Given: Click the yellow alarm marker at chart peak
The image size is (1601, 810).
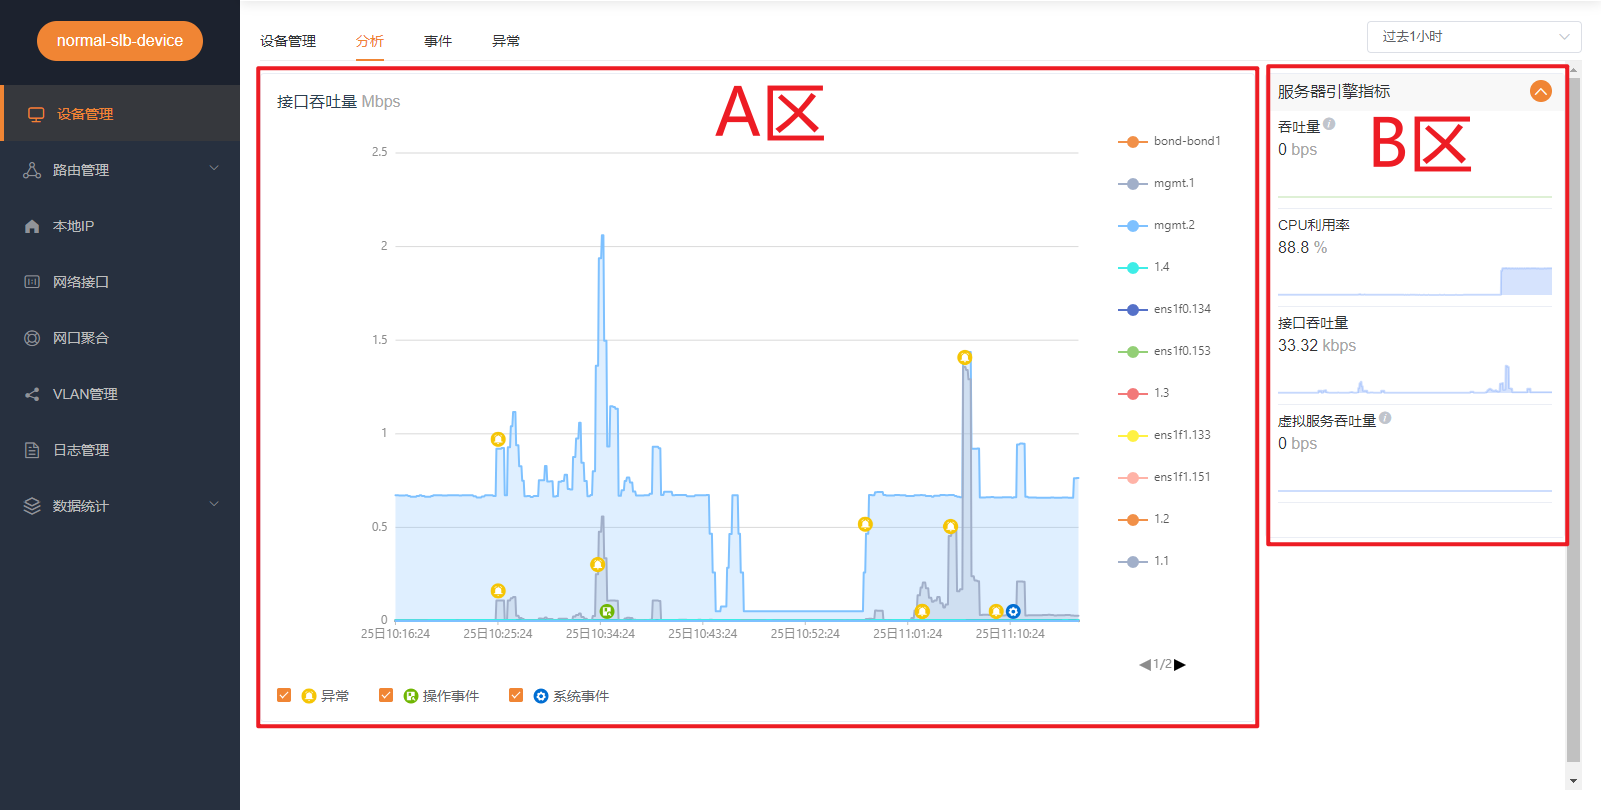Looking at the screenshot, I should [x=964, y=357].
